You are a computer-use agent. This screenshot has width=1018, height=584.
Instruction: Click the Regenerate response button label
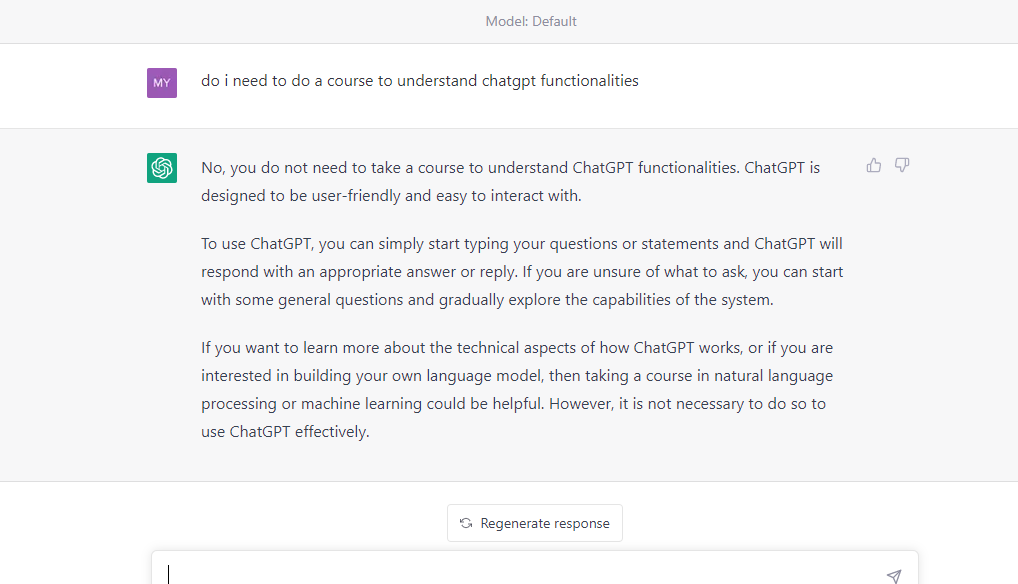click(x=545, y=523)
